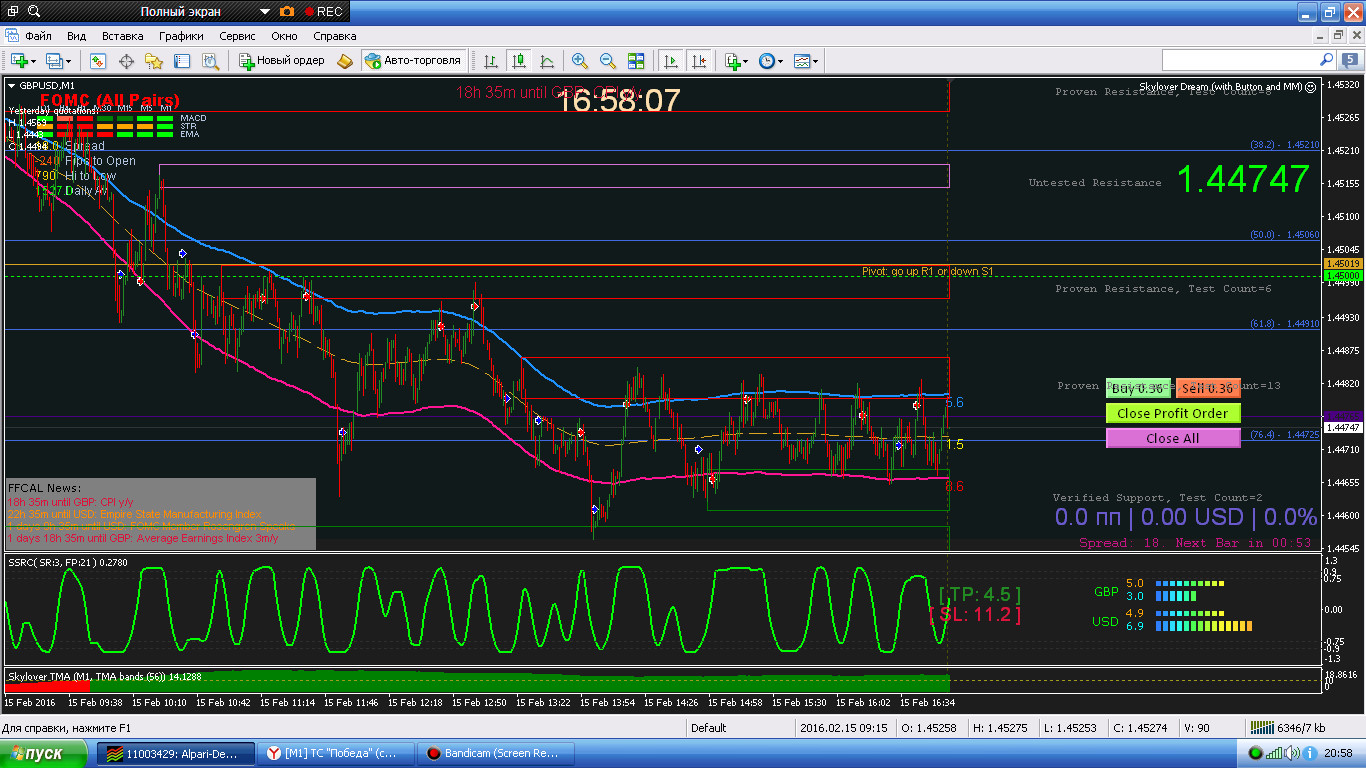Click the zoom out magnifier icon
Screen dimensions: 1366x768
(x=607, y=61)
